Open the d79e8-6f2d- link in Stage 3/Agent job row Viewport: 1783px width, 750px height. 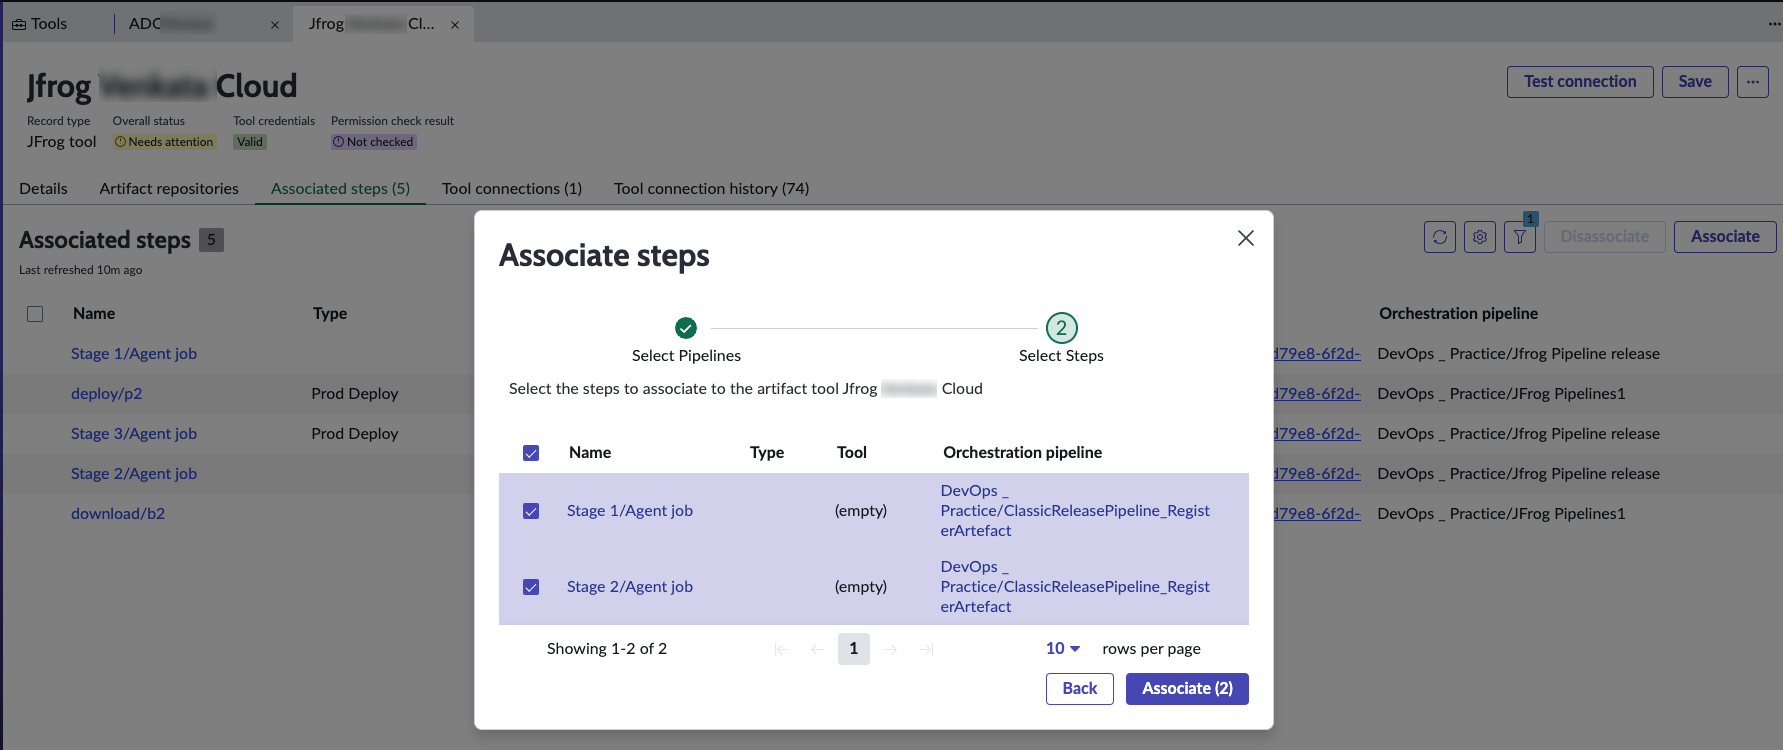[x=1317, y=434]
